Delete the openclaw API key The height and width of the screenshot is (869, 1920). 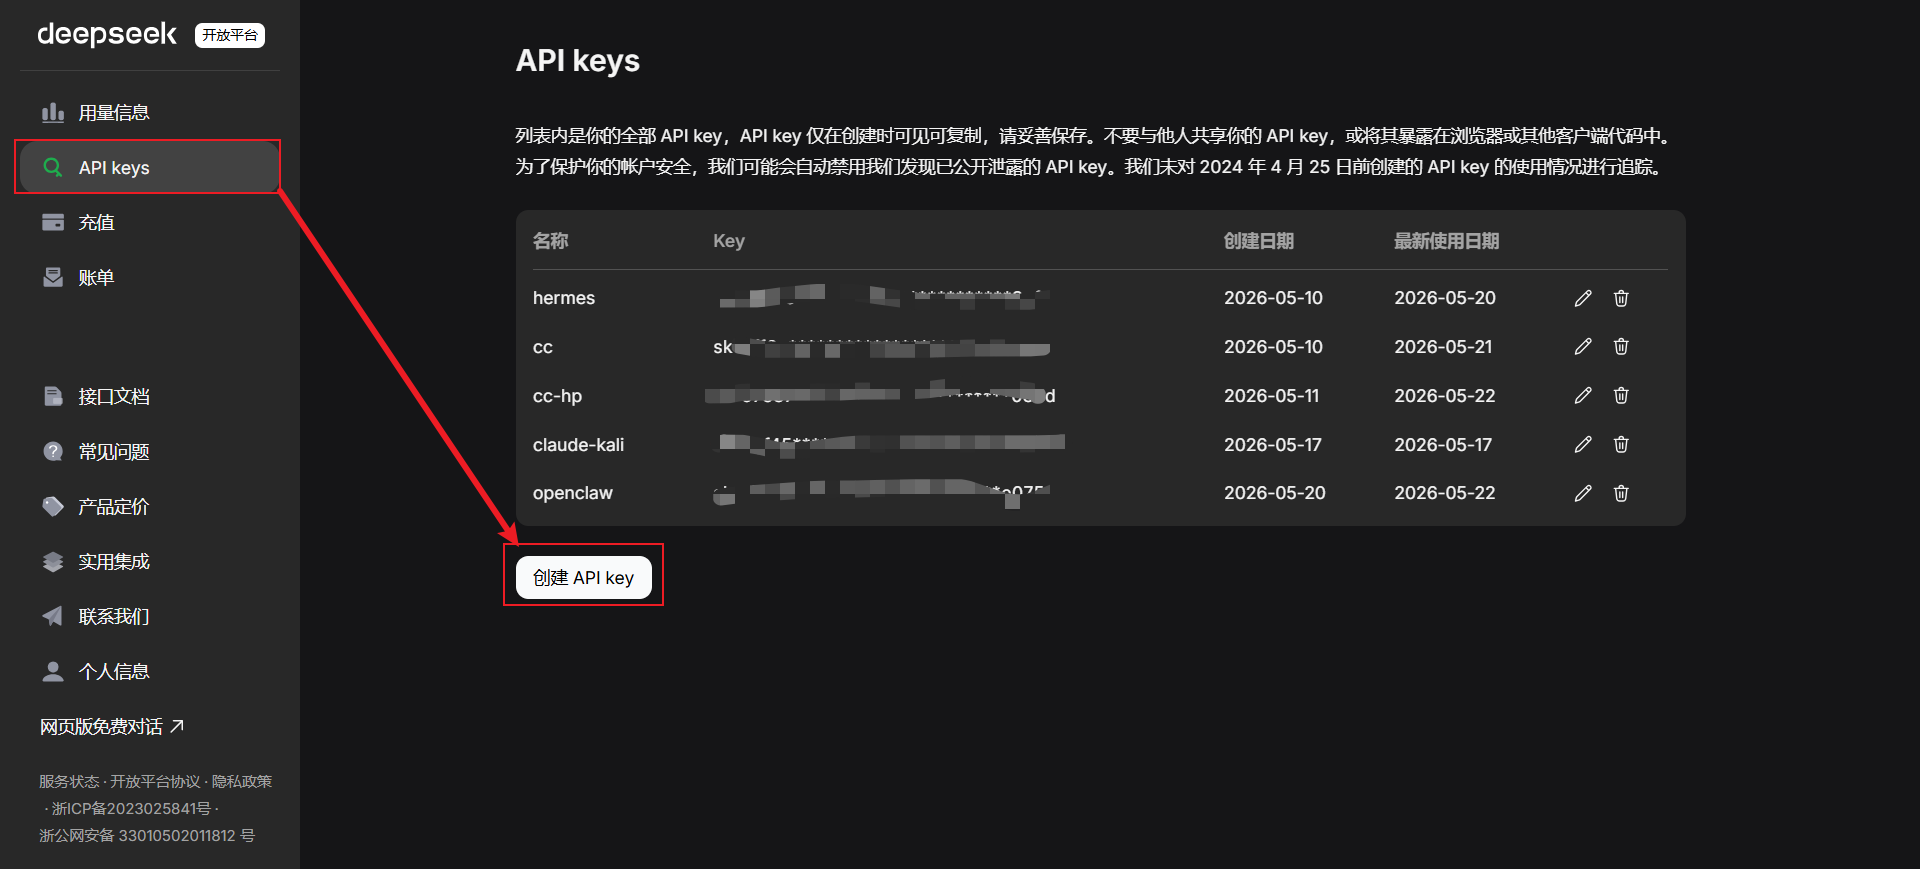click(1621, 493)
